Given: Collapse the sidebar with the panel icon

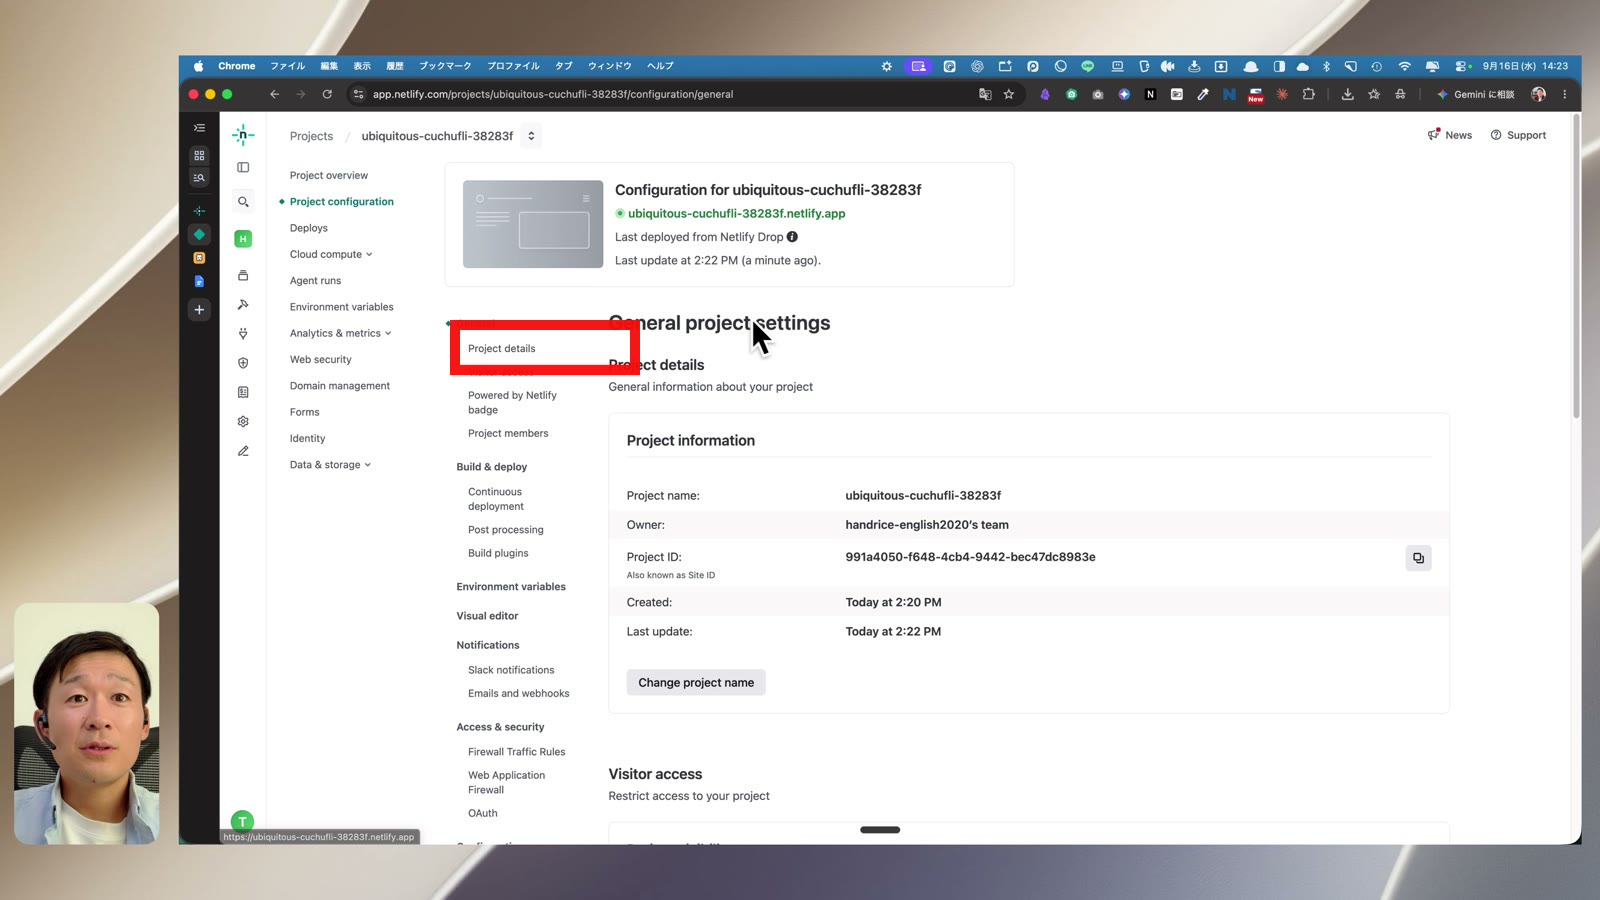Looking at the screenshot, I should click(243, 167).
